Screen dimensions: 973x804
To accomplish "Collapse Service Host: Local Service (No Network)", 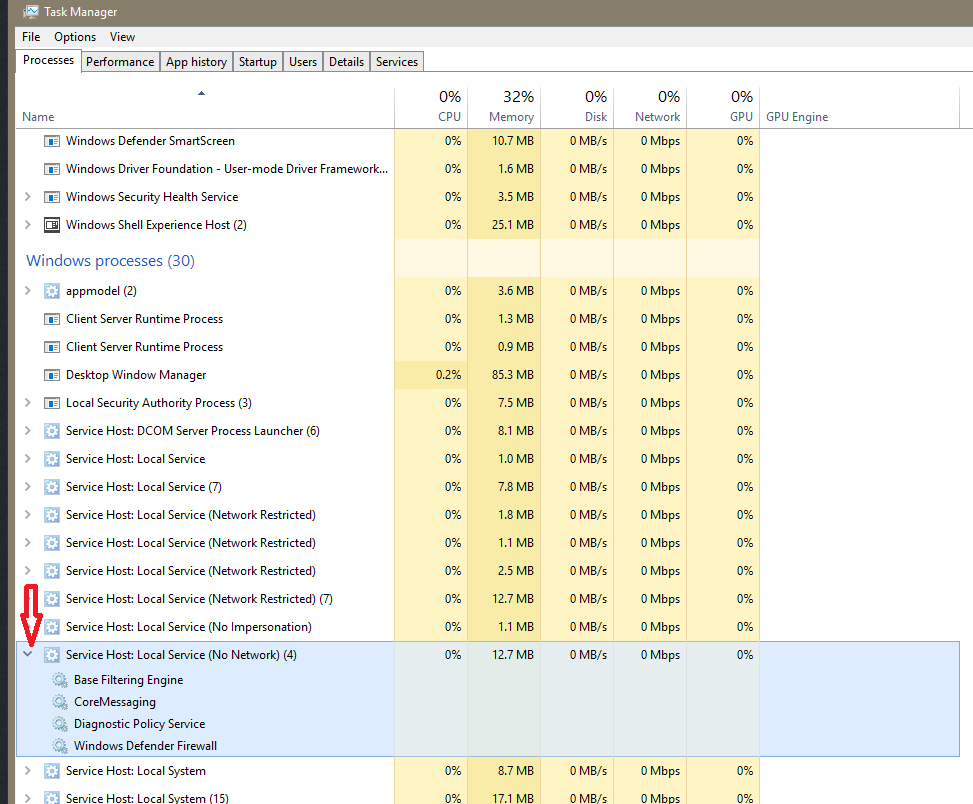I will coord(28,655).
